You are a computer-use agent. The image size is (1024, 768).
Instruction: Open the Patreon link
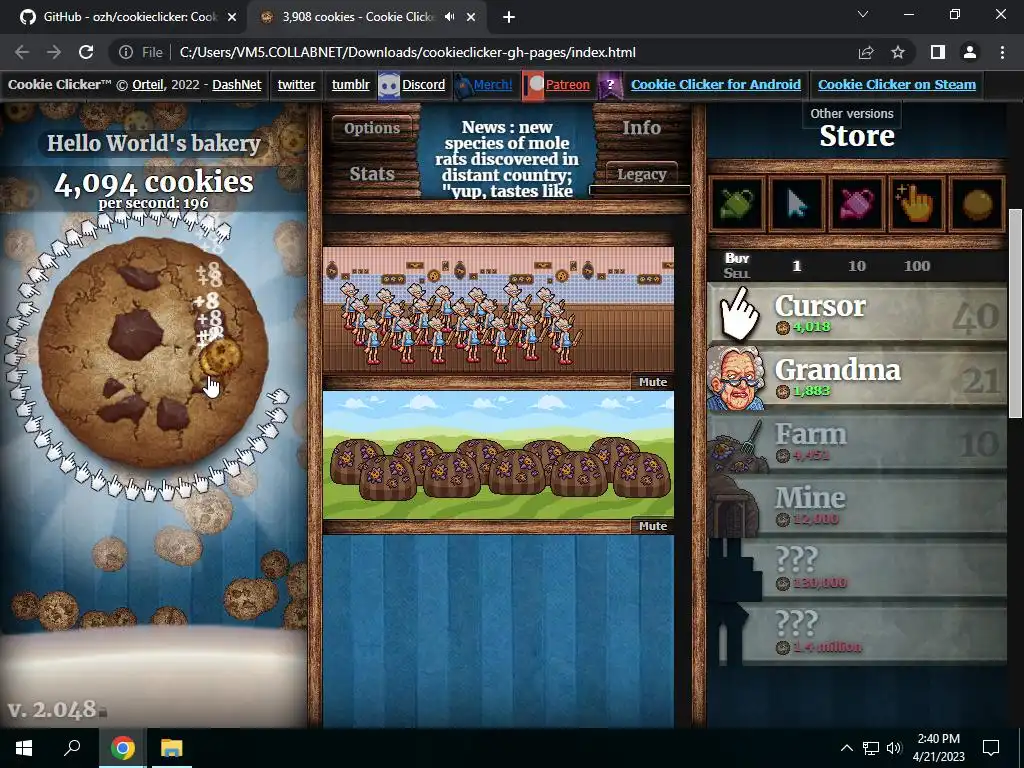pos(568,84)
